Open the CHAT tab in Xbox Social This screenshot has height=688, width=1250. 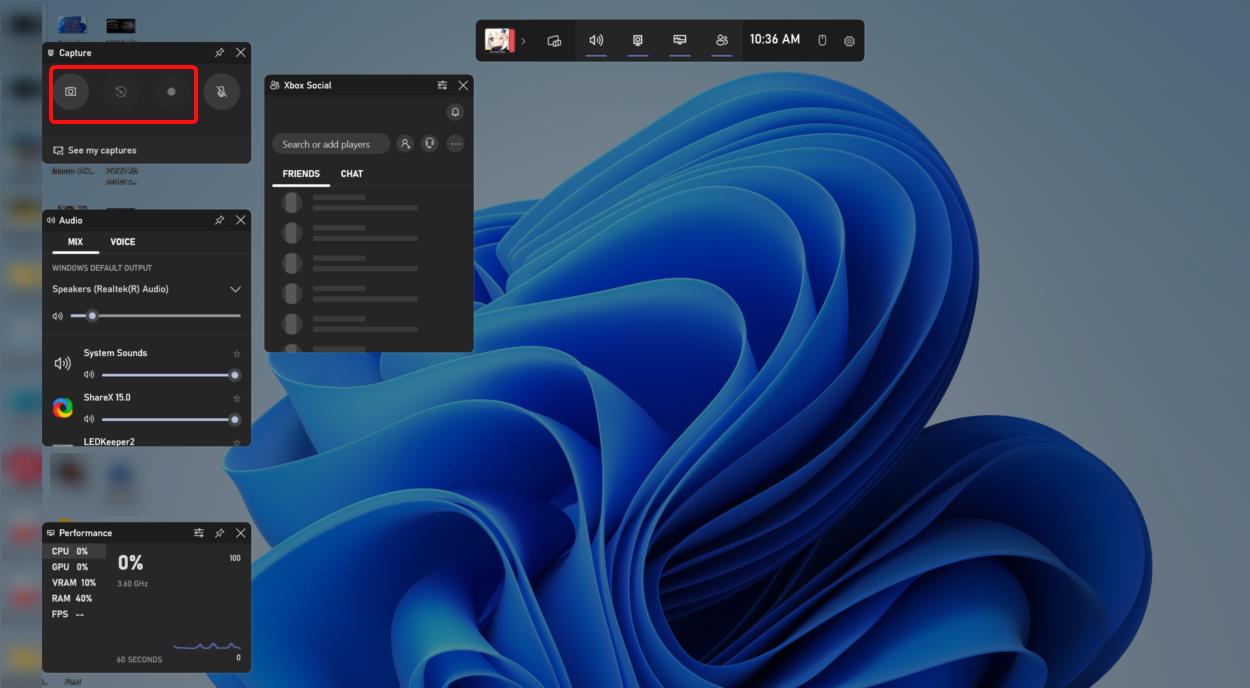[352, 173]
